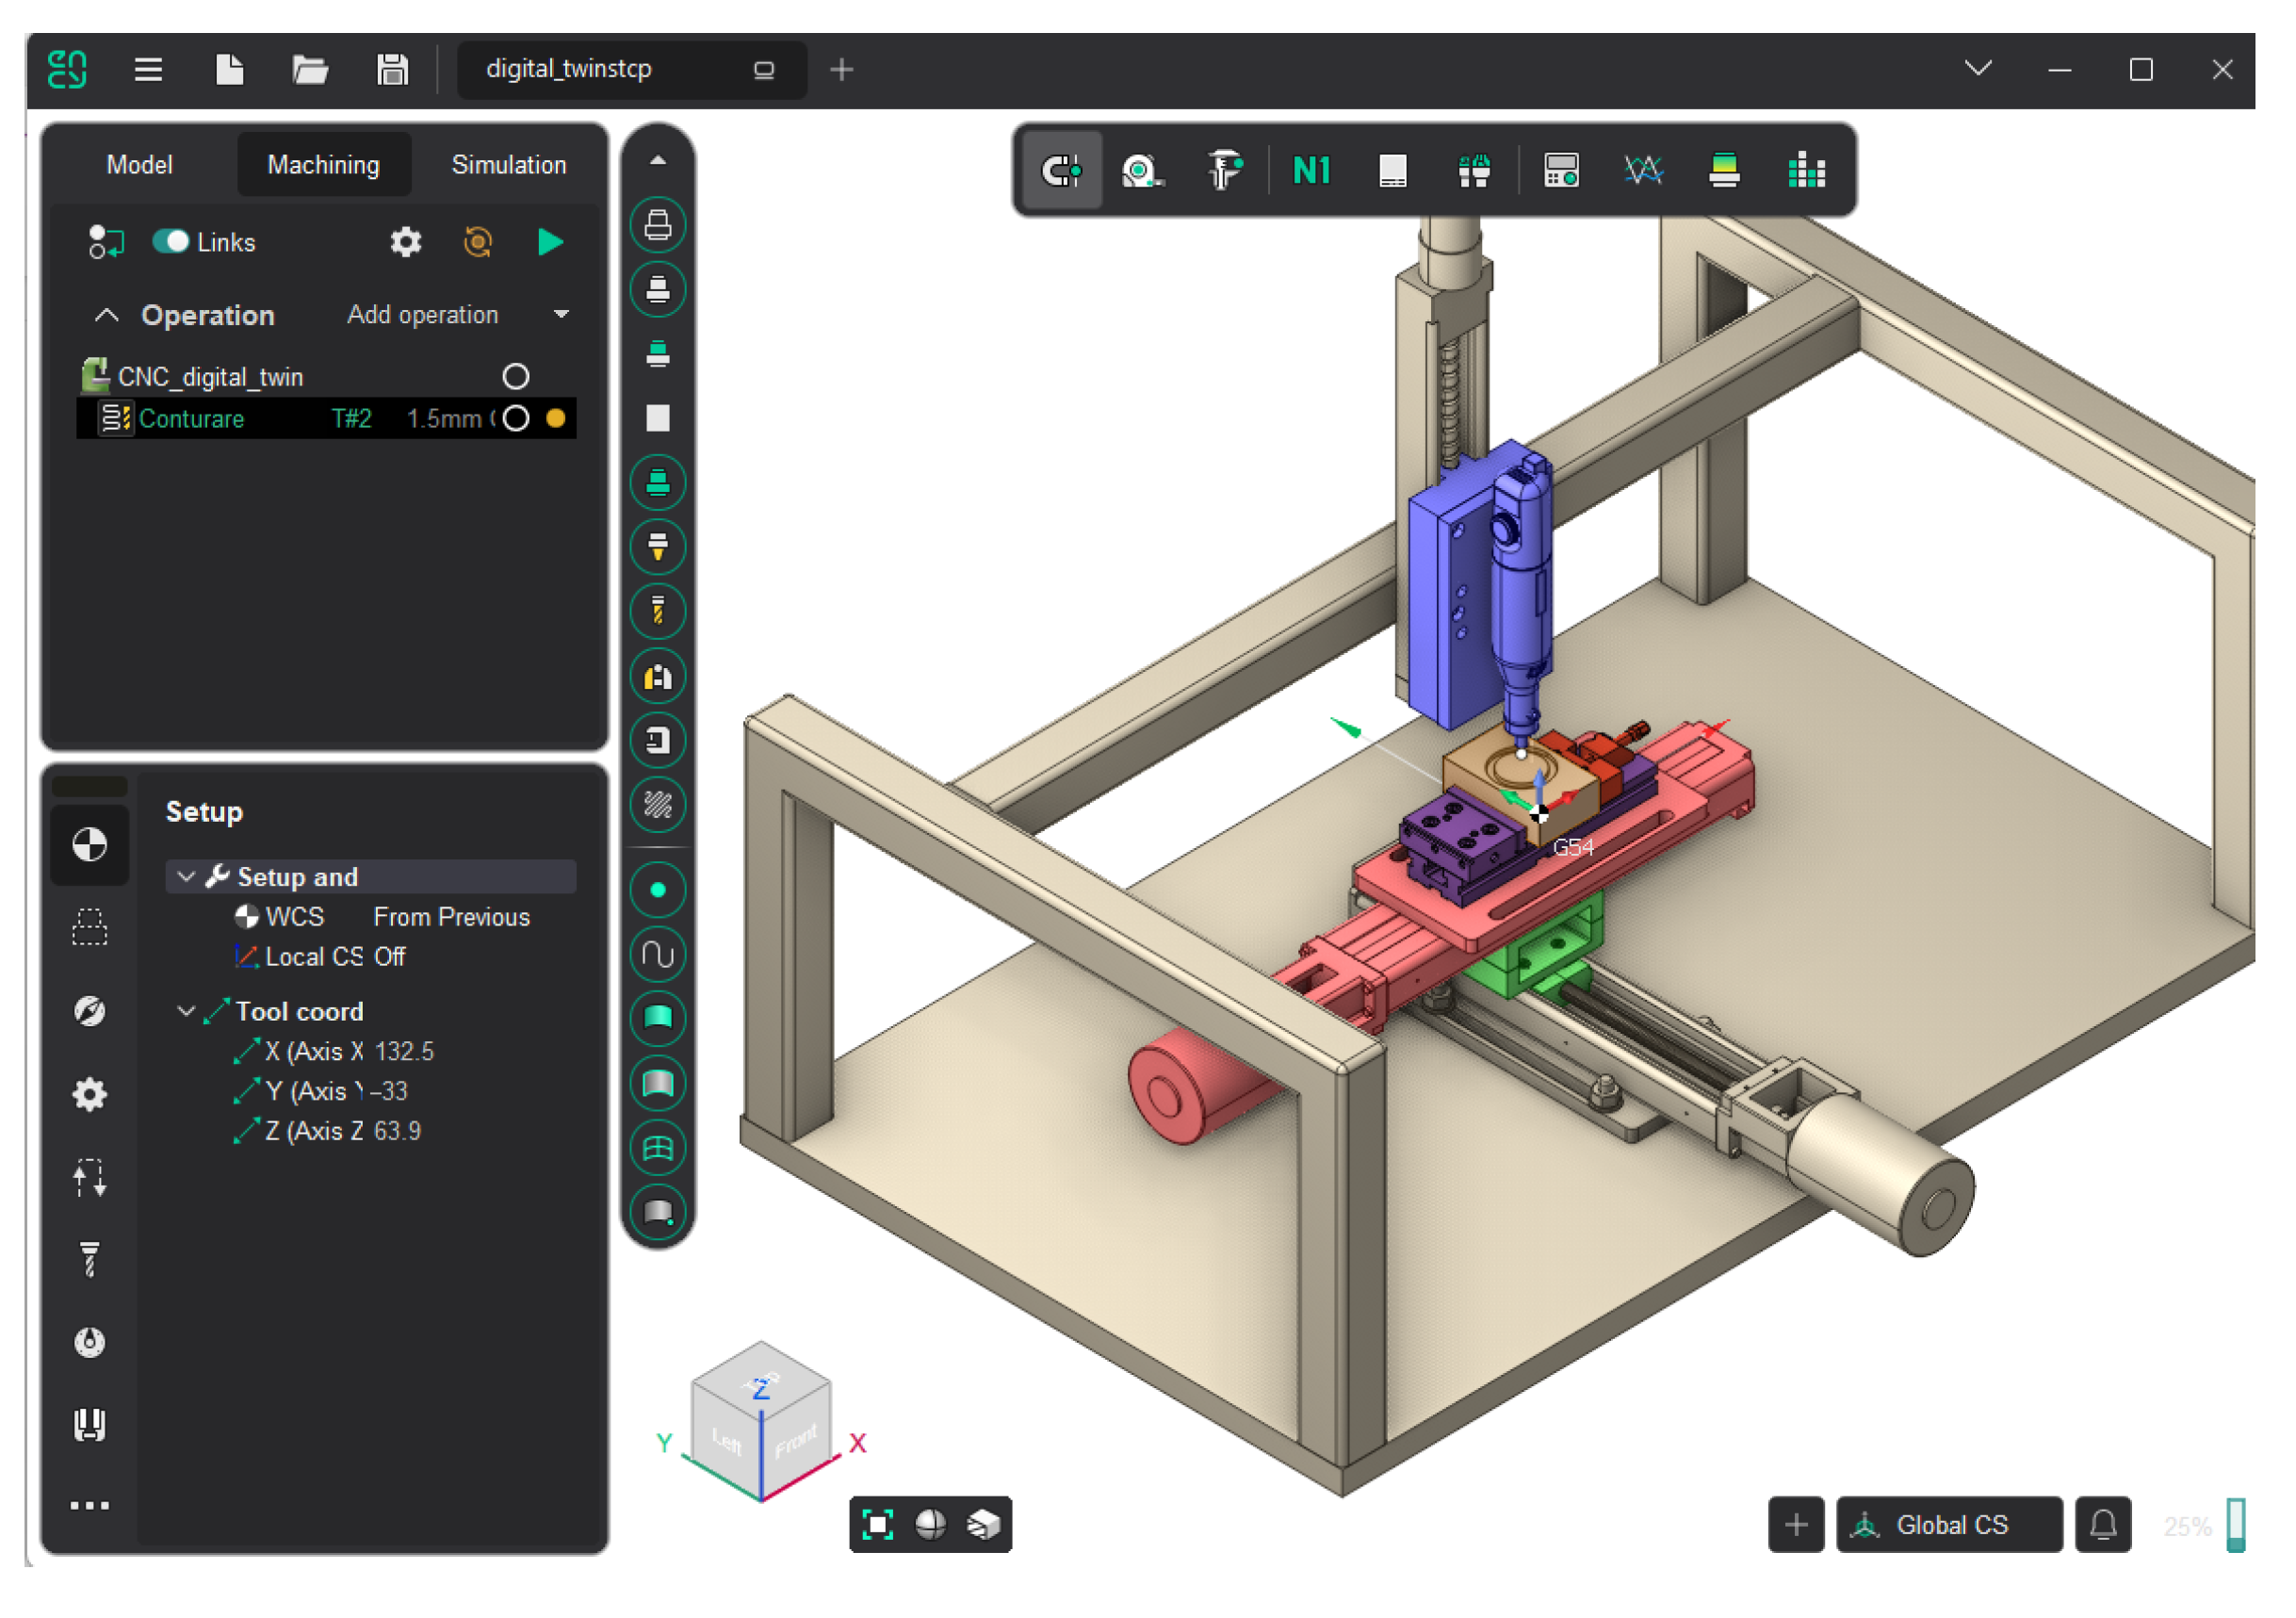Click the open folder icon
This screenshot has width=2296, height=1618.
click(x=310, y=70)
